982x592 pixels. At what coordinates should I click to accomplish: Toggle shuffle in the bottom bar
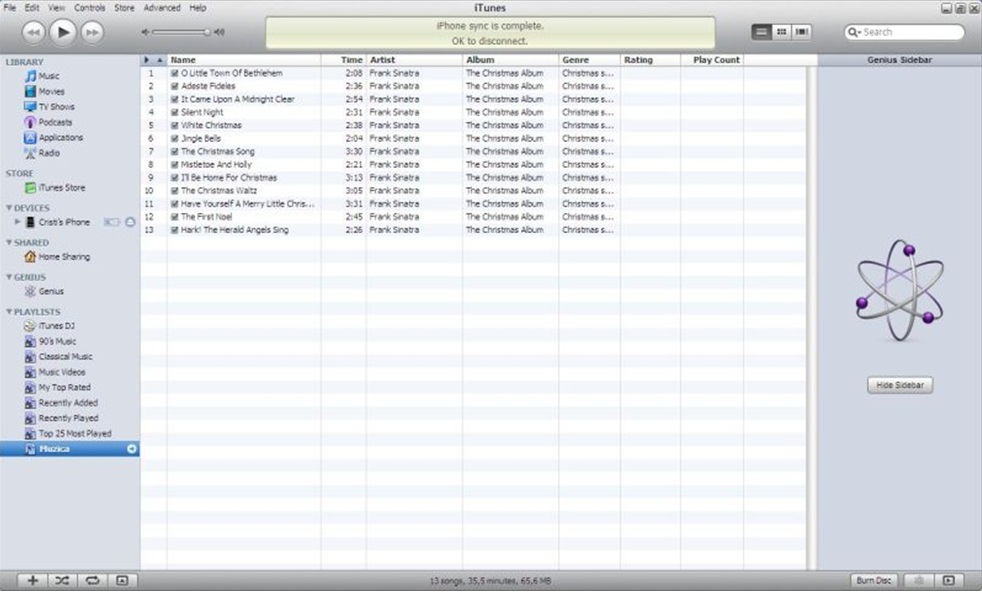point(62,580)
